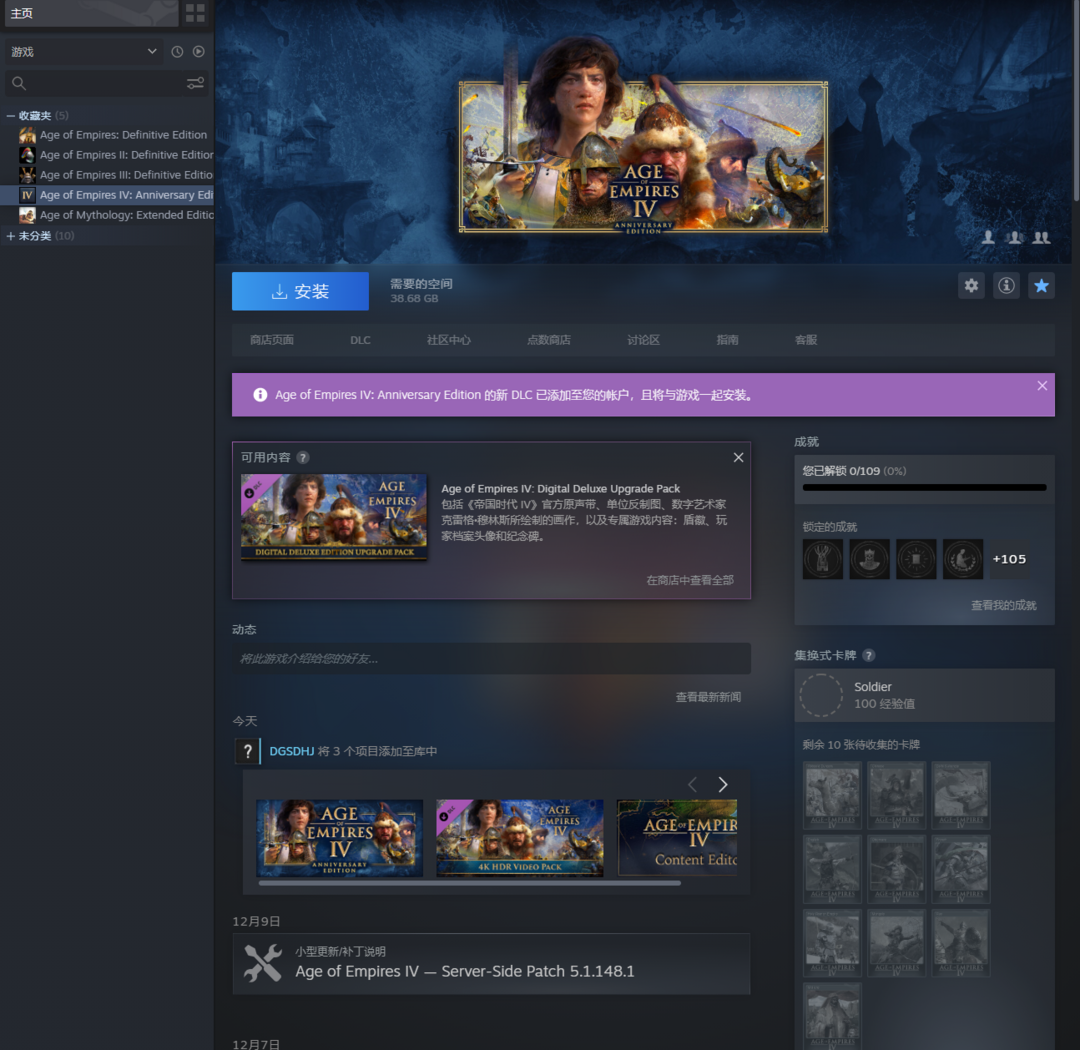Click the recent activity clock icon

point(177,52)
